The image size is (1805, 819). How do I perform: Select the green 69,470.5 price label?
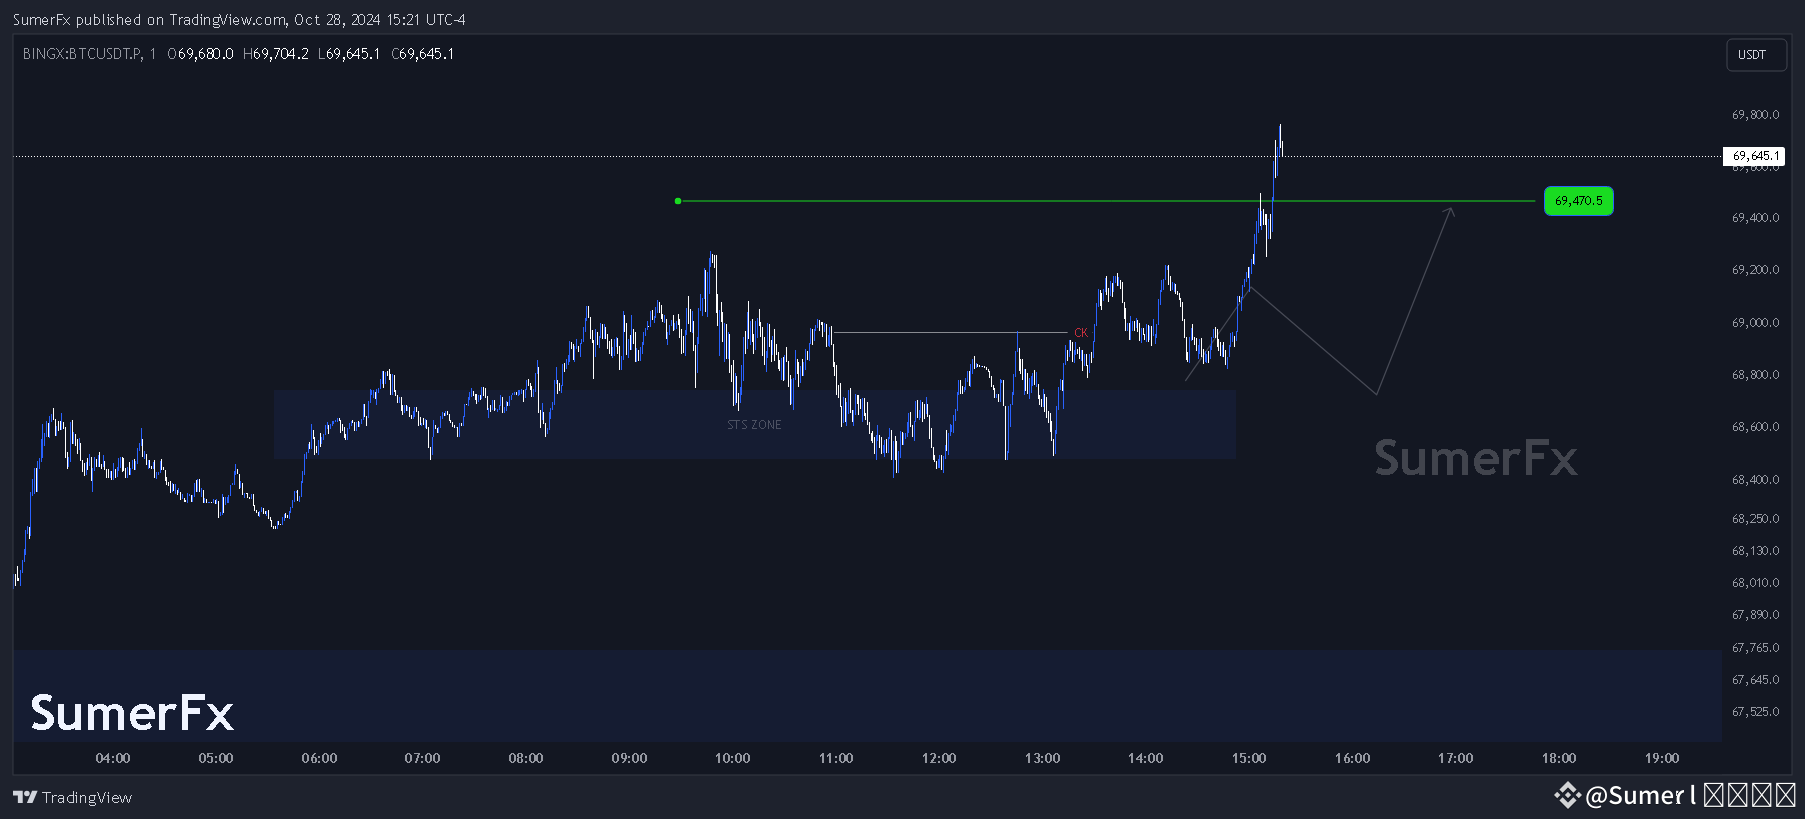(x=1578, y=201)
